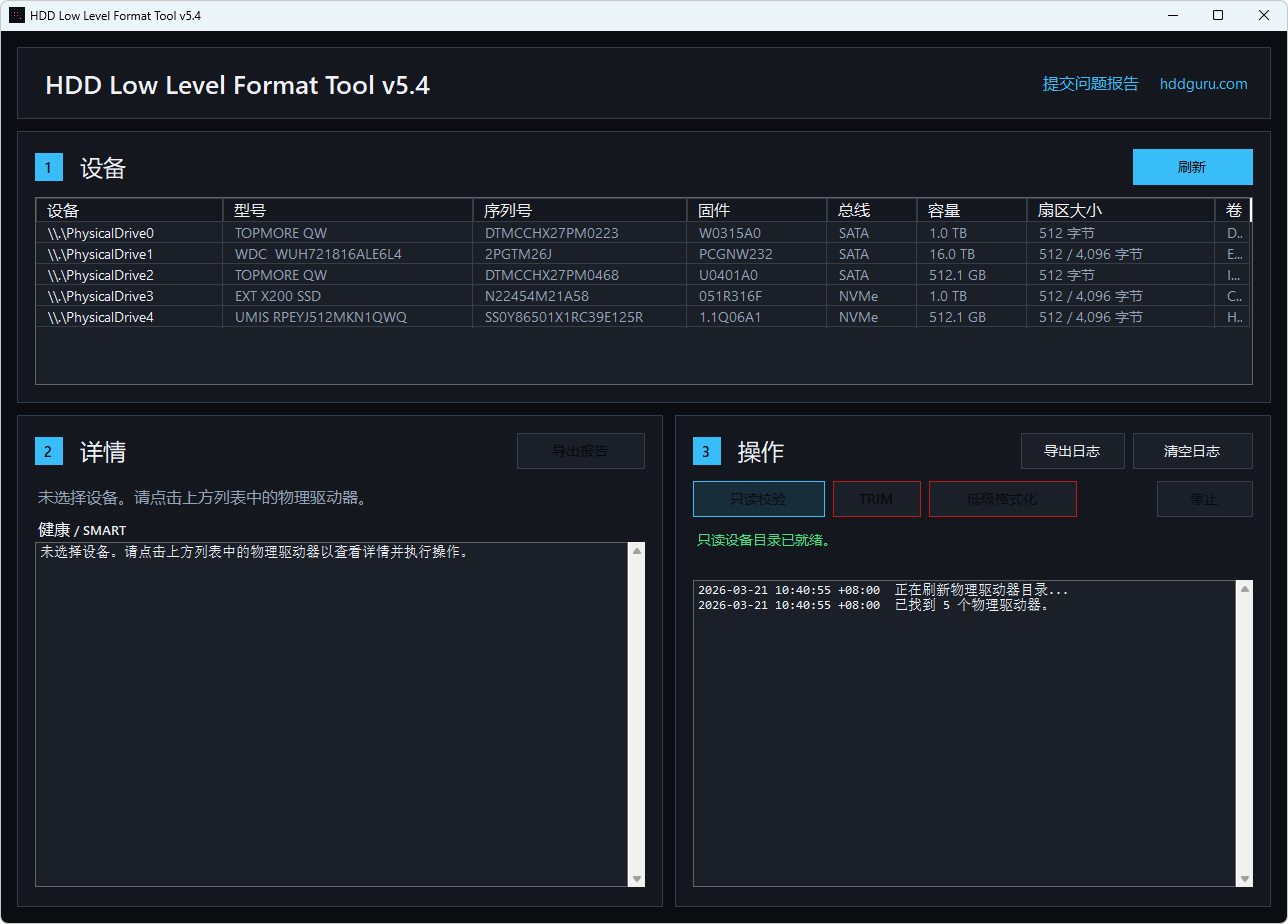Click the step 2 详情 badge

[49, 451]
